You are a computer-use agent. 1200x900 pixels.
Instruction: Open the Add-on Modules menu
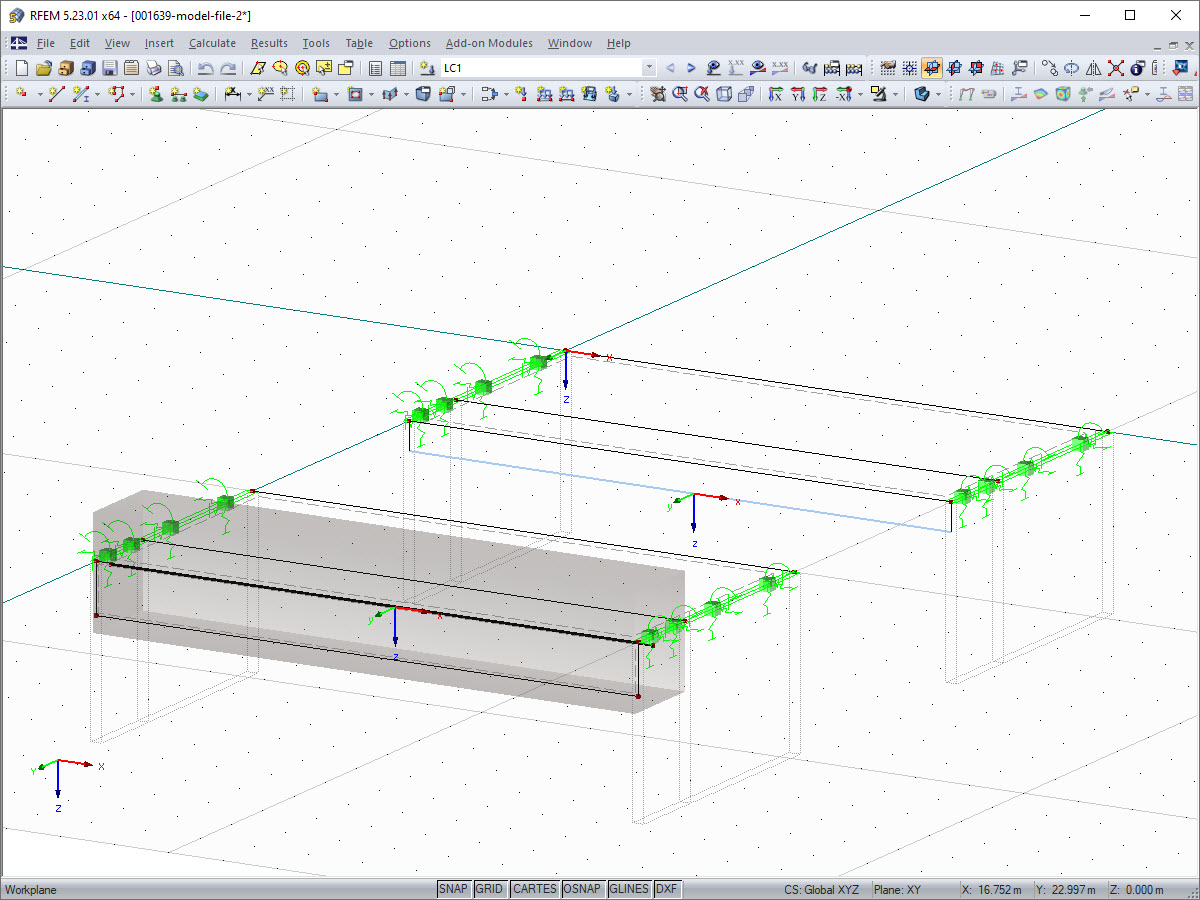(x=489, y=43)
